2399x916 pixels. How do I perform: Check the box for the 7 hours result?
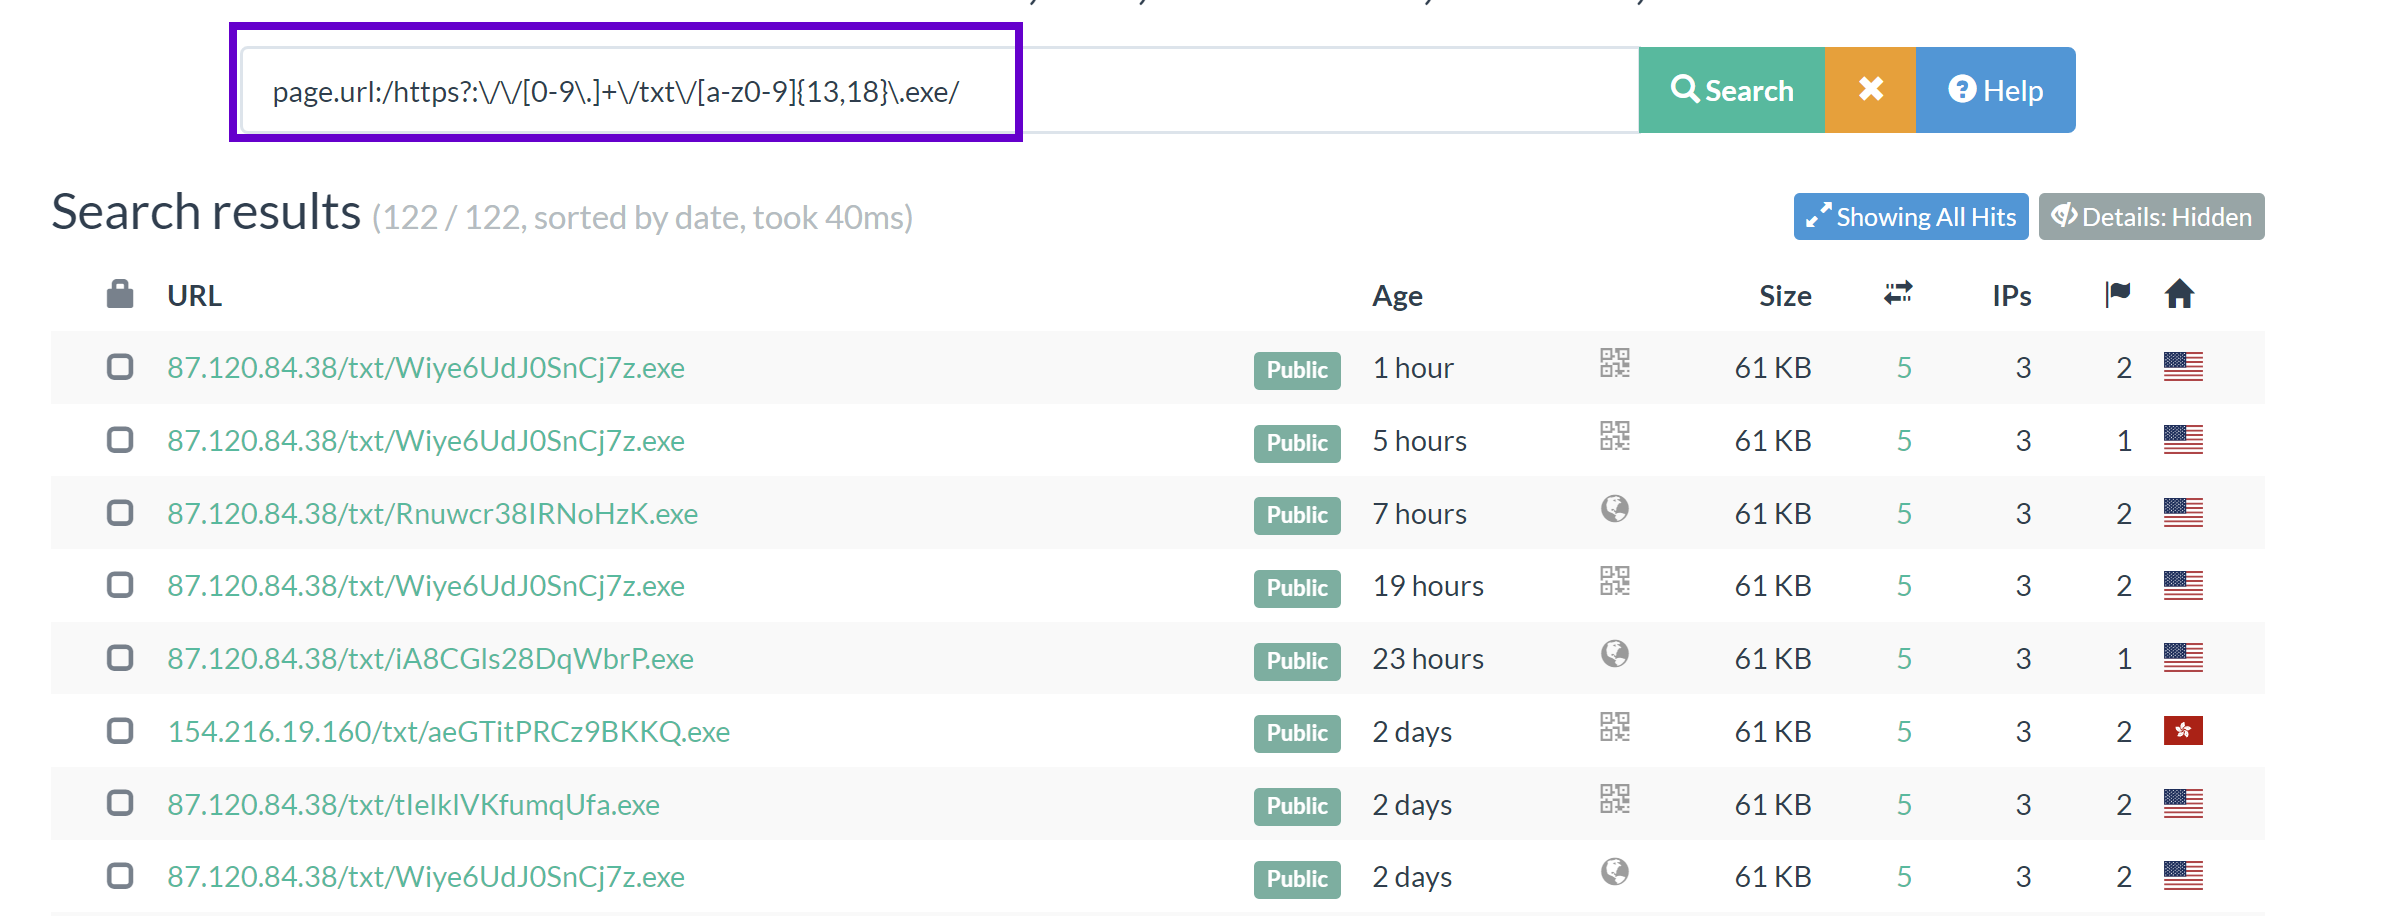[x=120, y=513]
